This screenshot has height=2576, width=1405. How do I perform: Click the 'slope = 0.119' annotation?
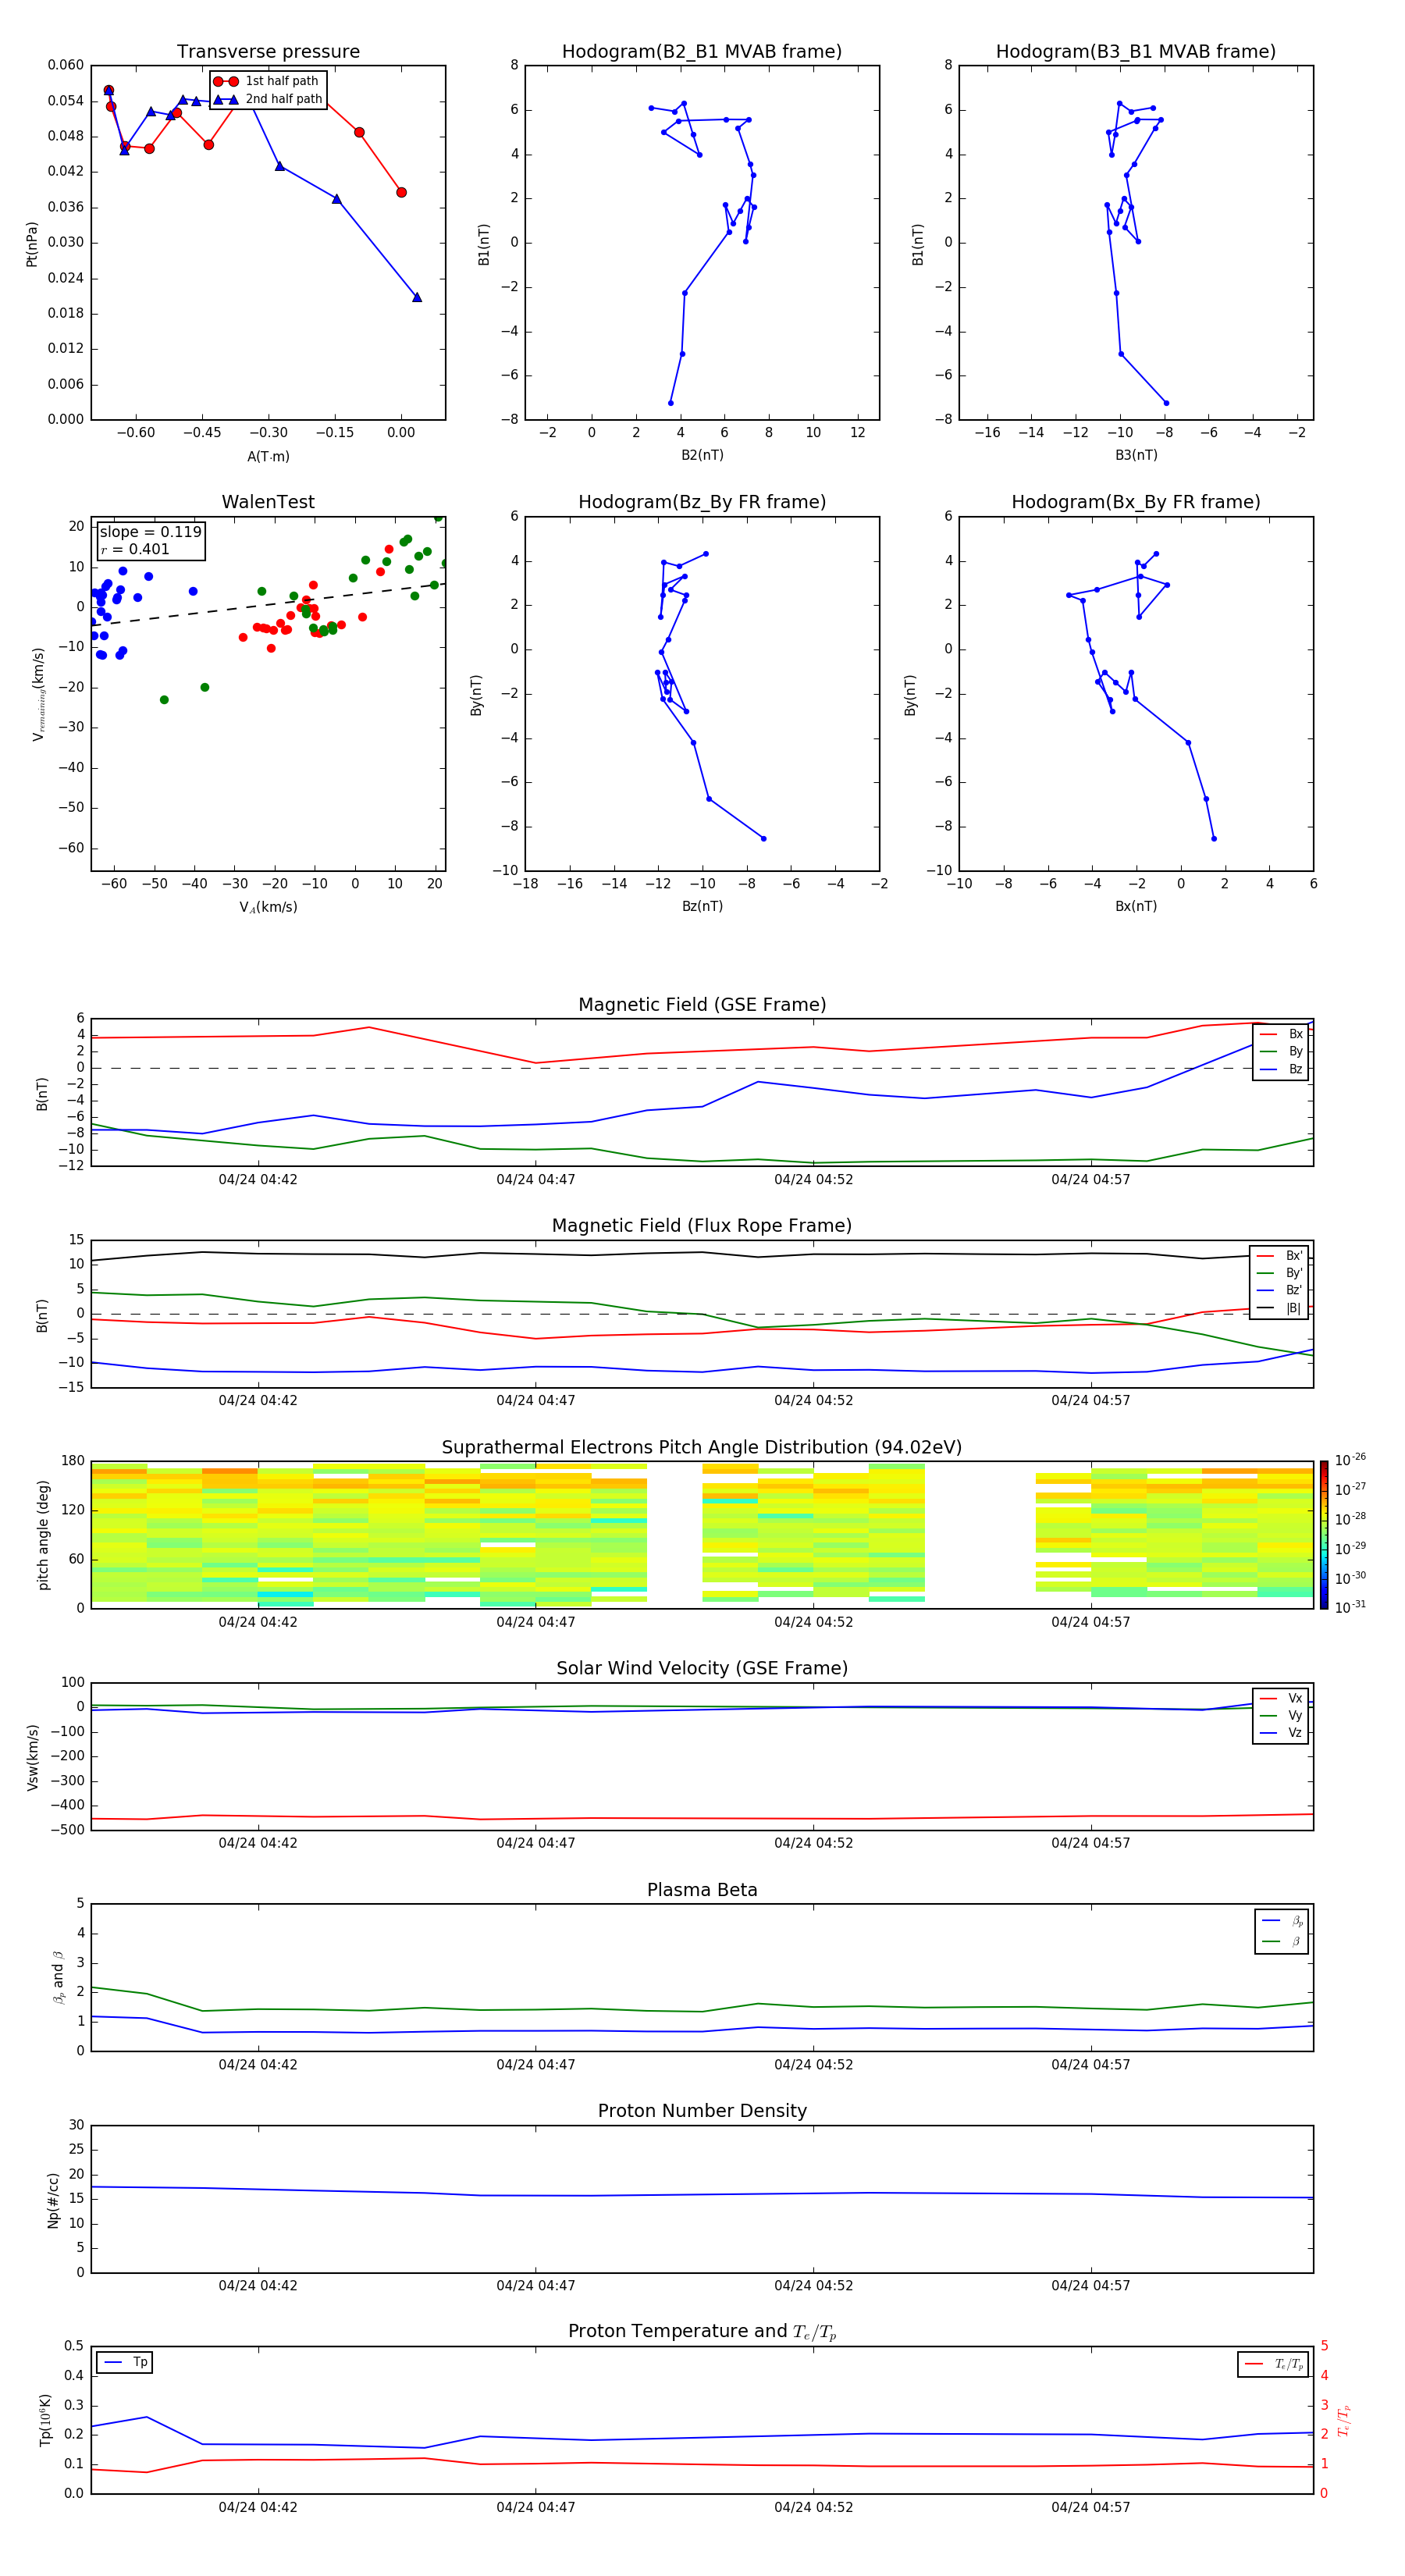pos(150,532)
